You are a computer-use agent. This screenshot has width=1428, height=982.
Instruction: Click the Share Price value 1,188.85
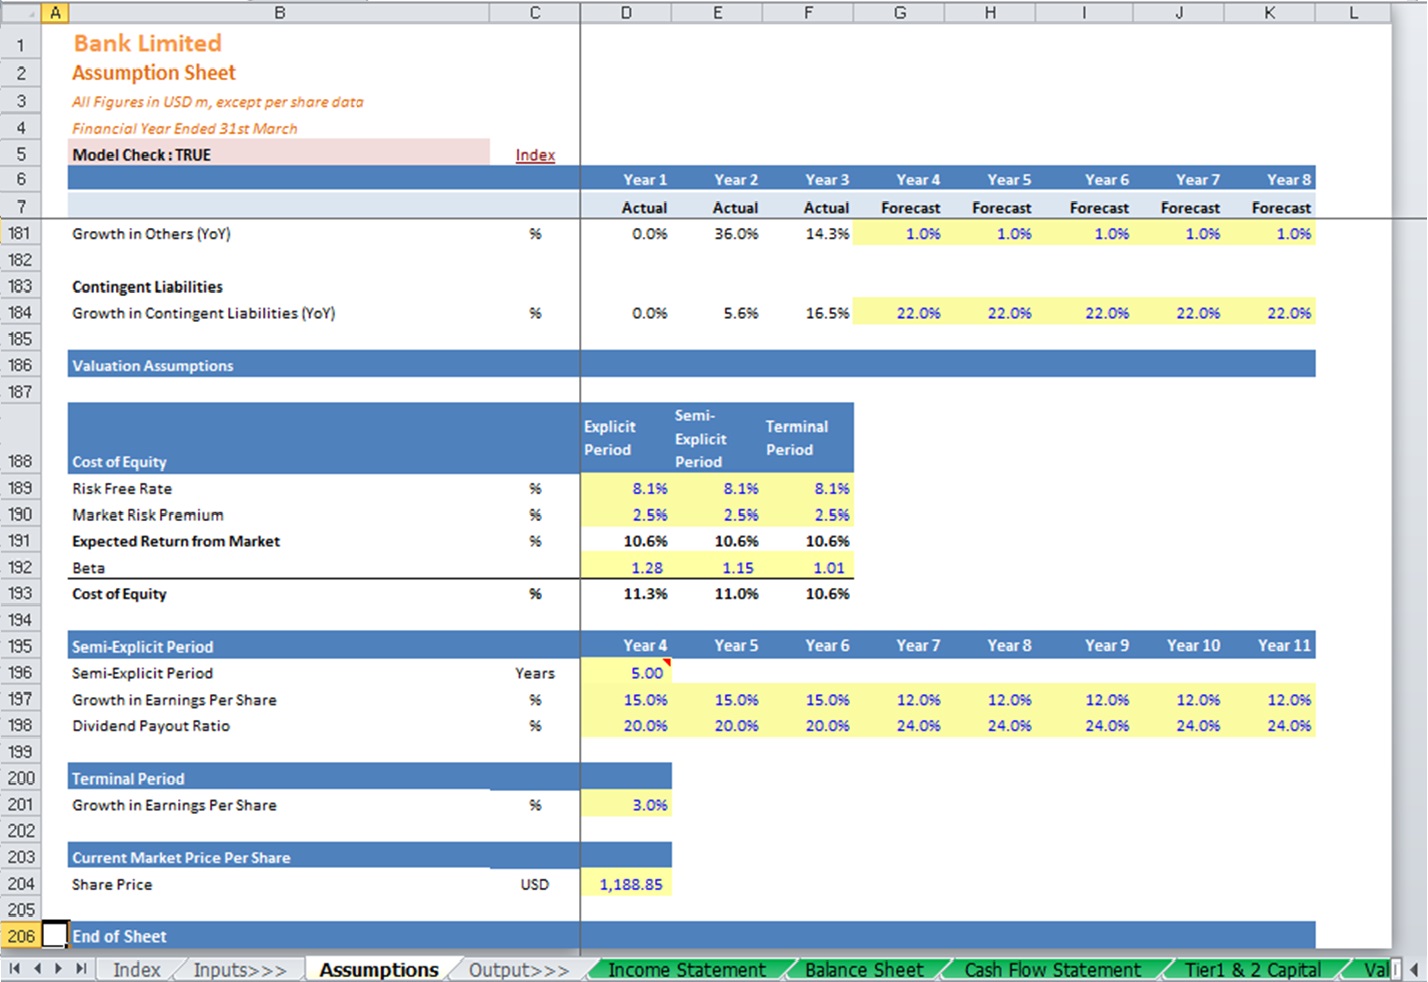(626, 884)
